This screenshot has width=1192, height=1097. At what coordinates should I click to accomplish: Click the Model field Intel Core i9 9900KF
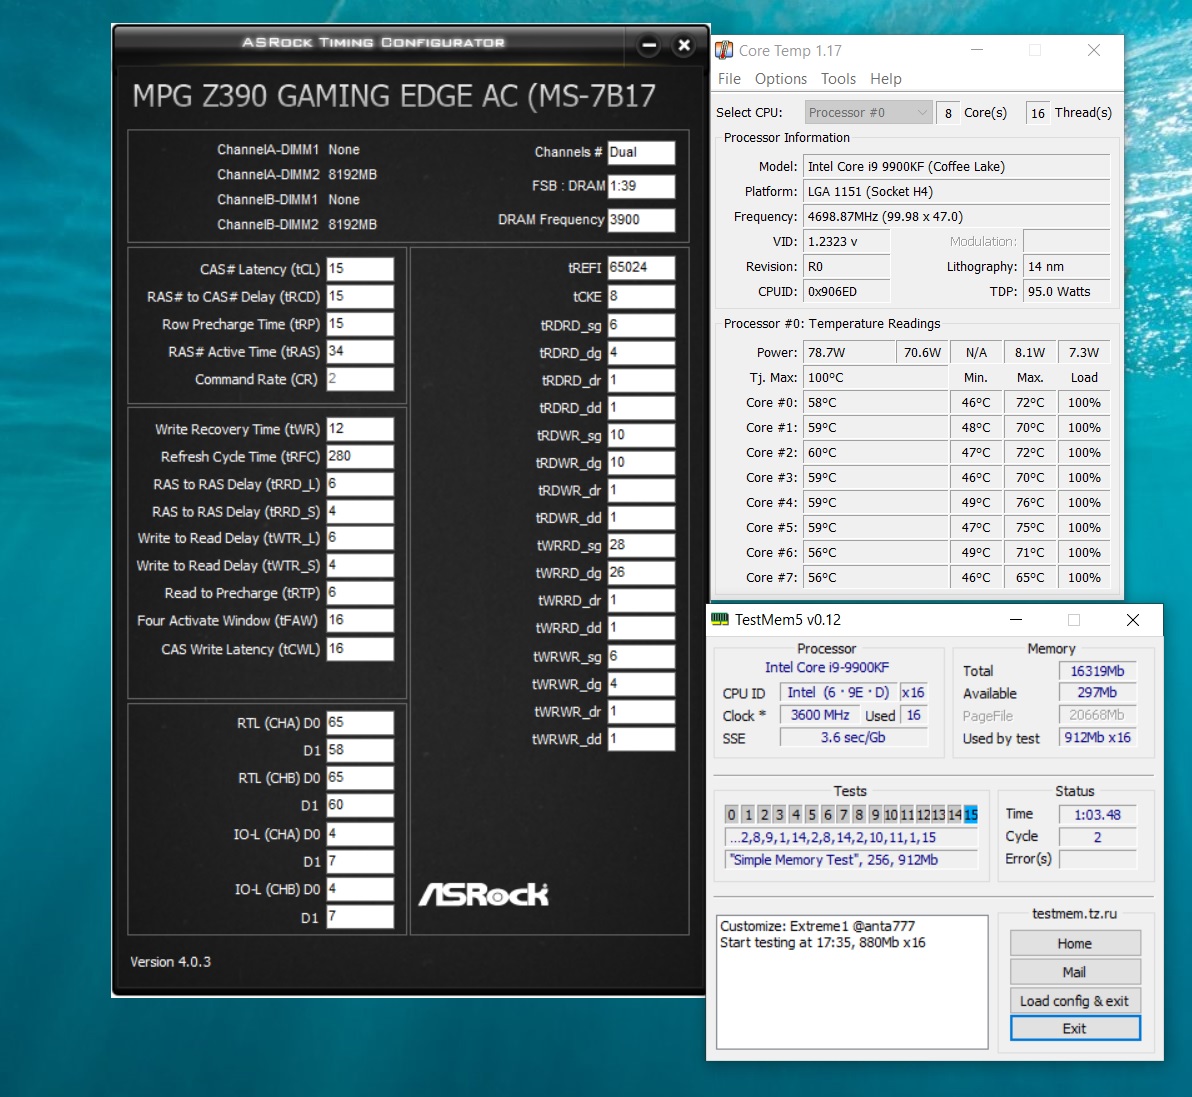pos(956,166)
